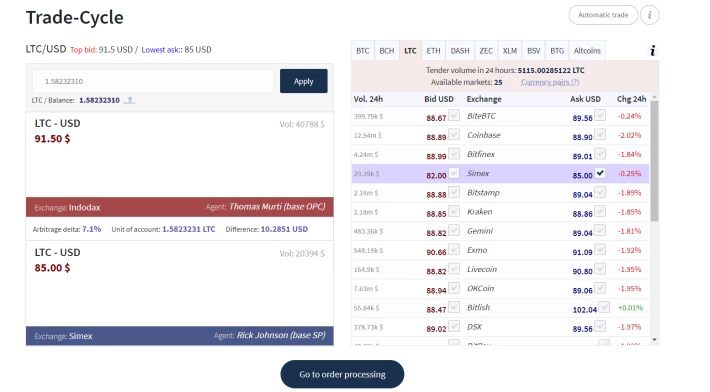Check the DSX bid checkbox
The width and height of the screenshot is (710, 392).
[x=454, y=326]
